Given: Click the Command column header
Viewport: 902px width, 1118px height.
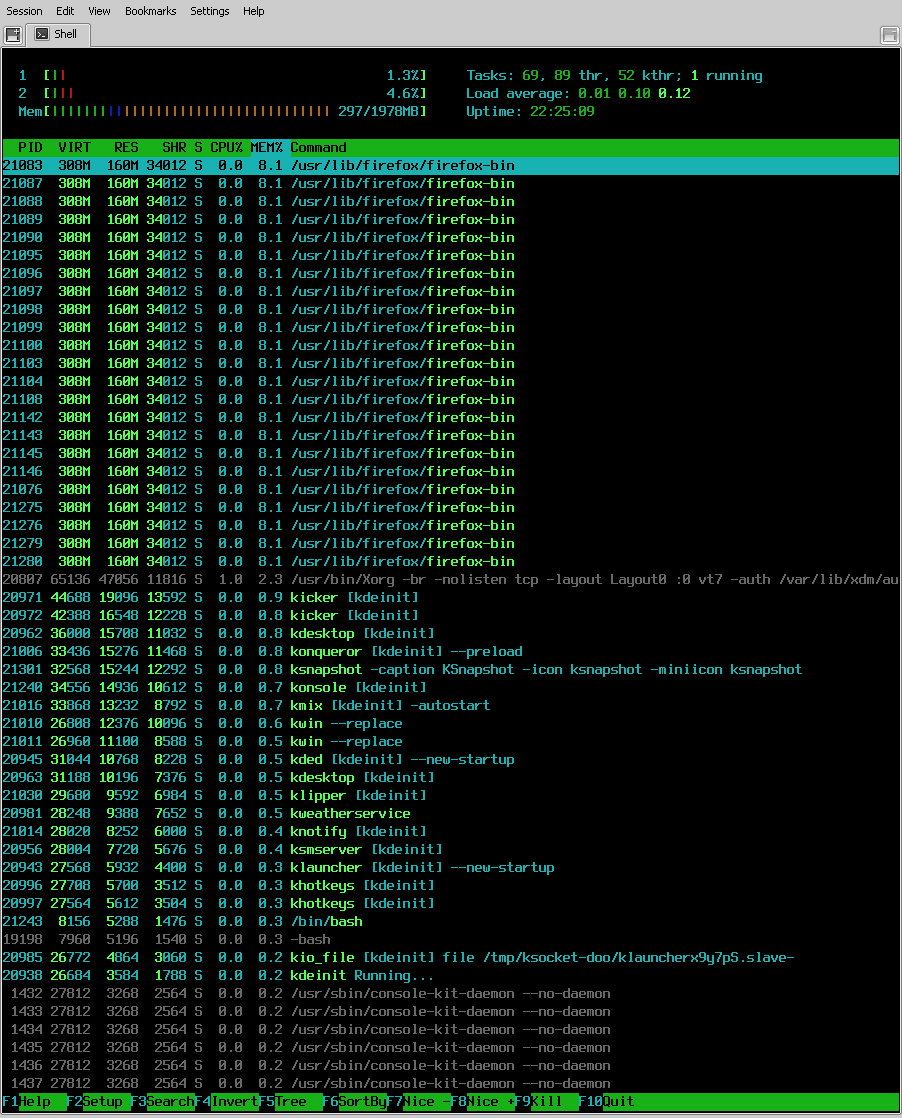Looking at the screenshot, I should (318, 148).
